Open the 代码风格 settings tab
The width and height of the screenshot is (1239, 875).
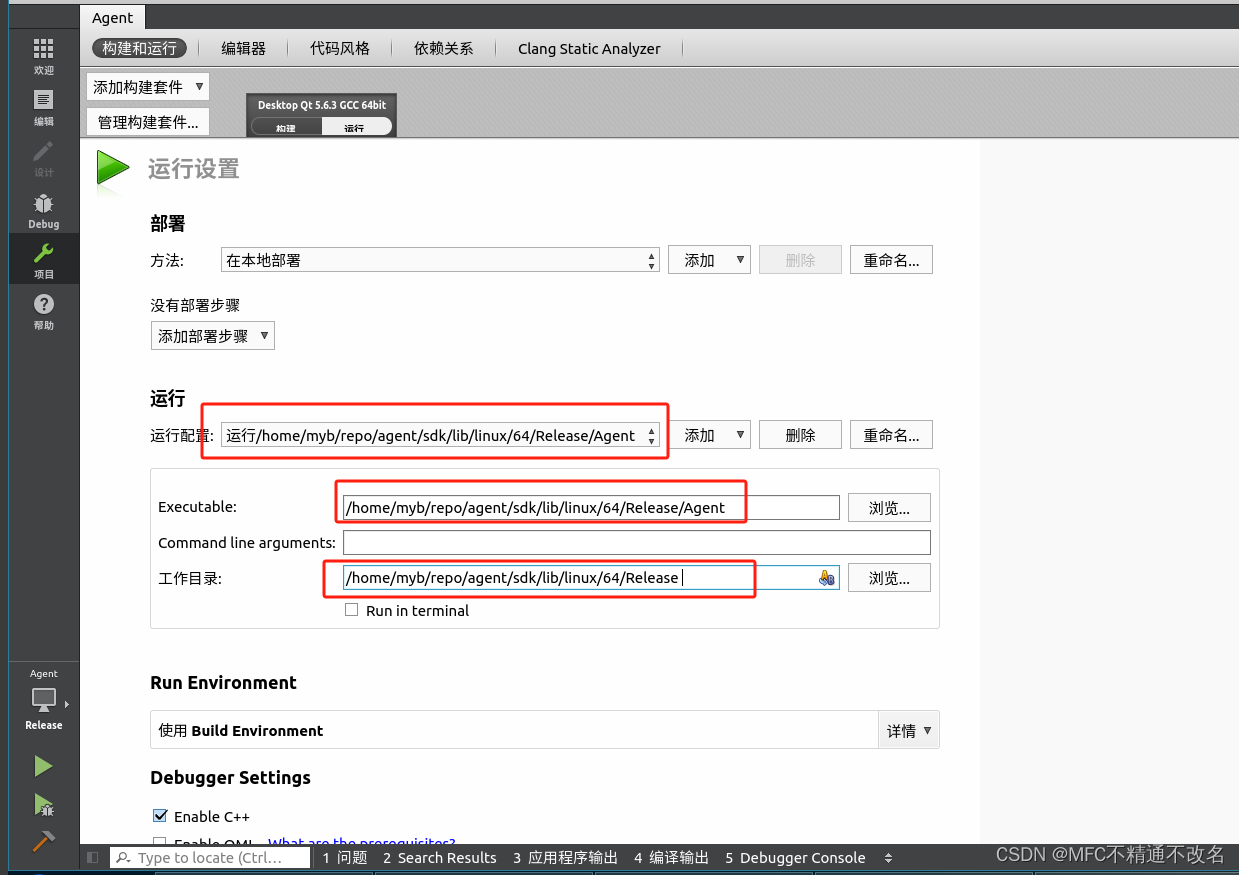pyautogui.click(x=340, y=48)
